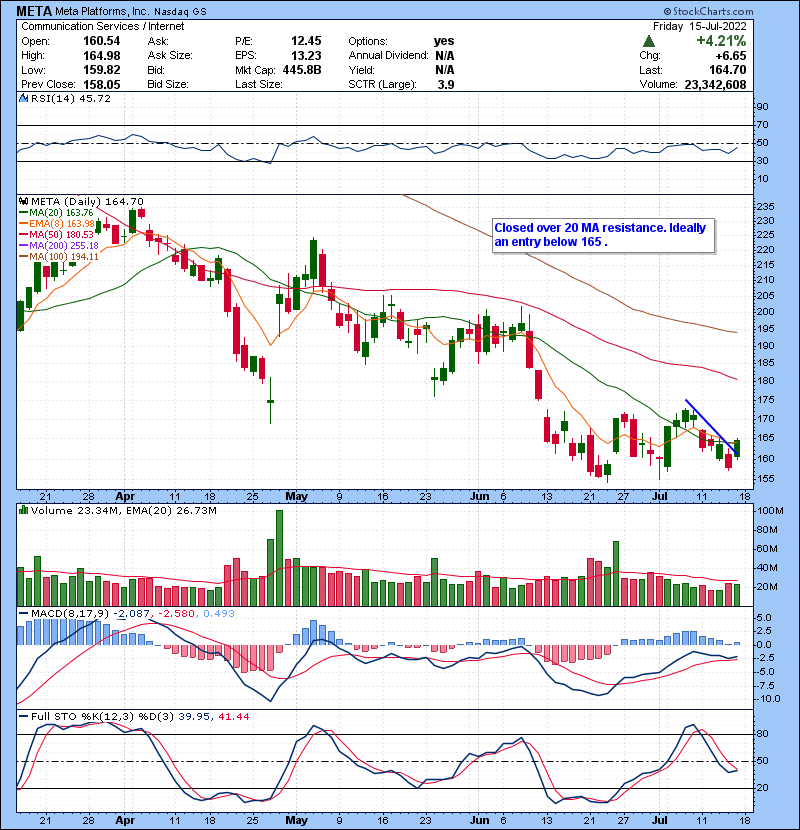Image resolution: width=800 pixels, height=830 pixels.
Task: Select the Prev Close value 158.05
Action: 102,85
